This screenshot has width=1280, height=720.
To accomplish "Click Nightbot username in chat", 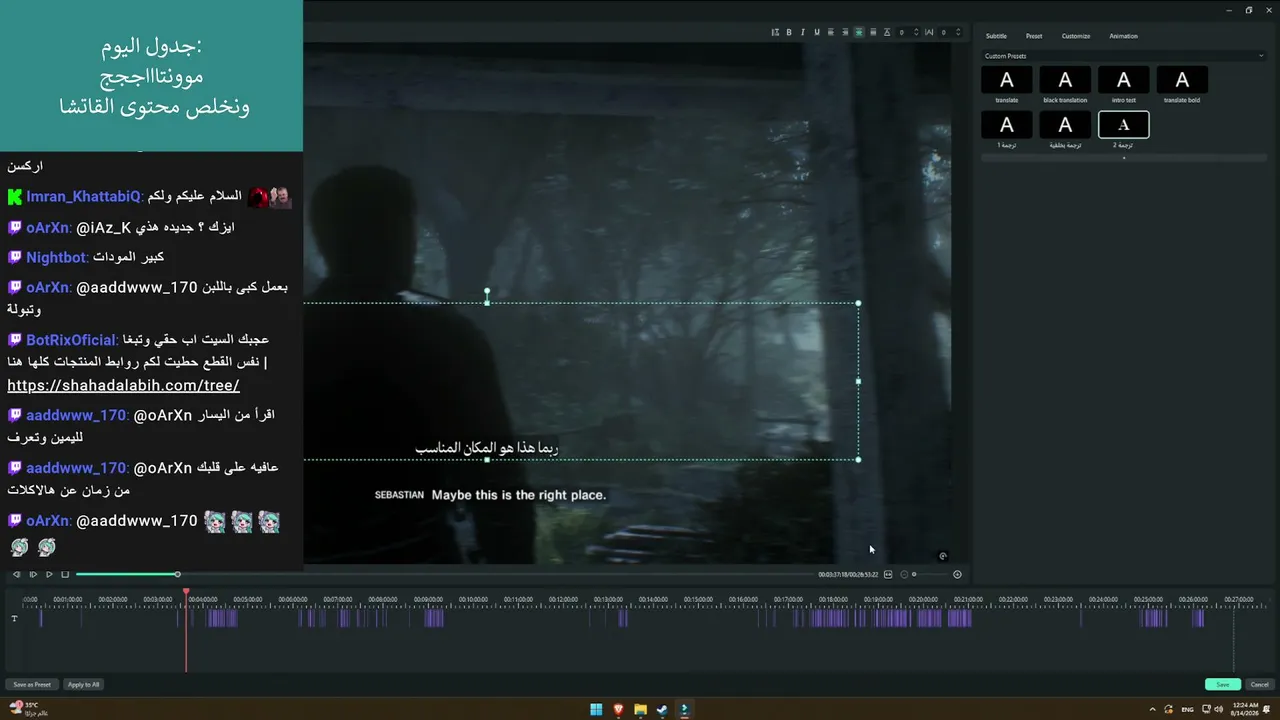I will [56, 257].
